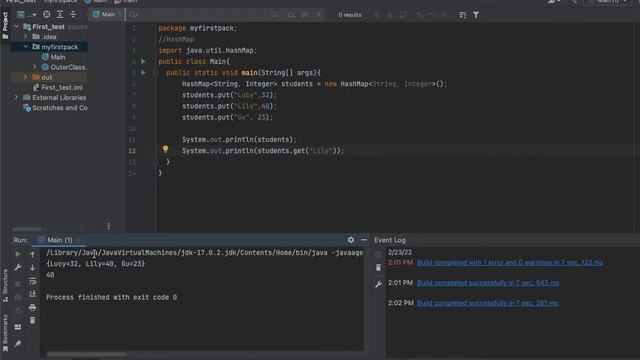Select First_test.iml file in tree
This screenshot has width=640, height=360.
click(58, 87)
